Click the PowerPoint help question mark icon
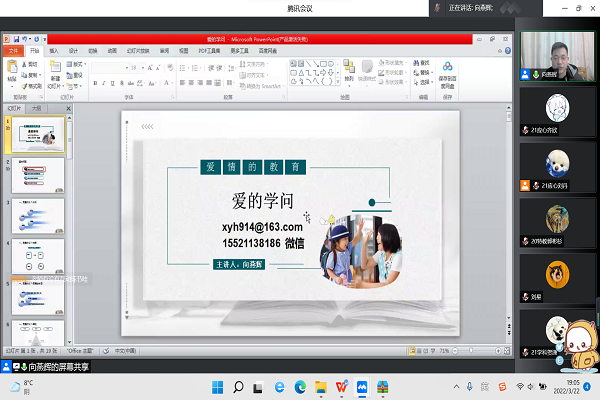 pos(506,49)
